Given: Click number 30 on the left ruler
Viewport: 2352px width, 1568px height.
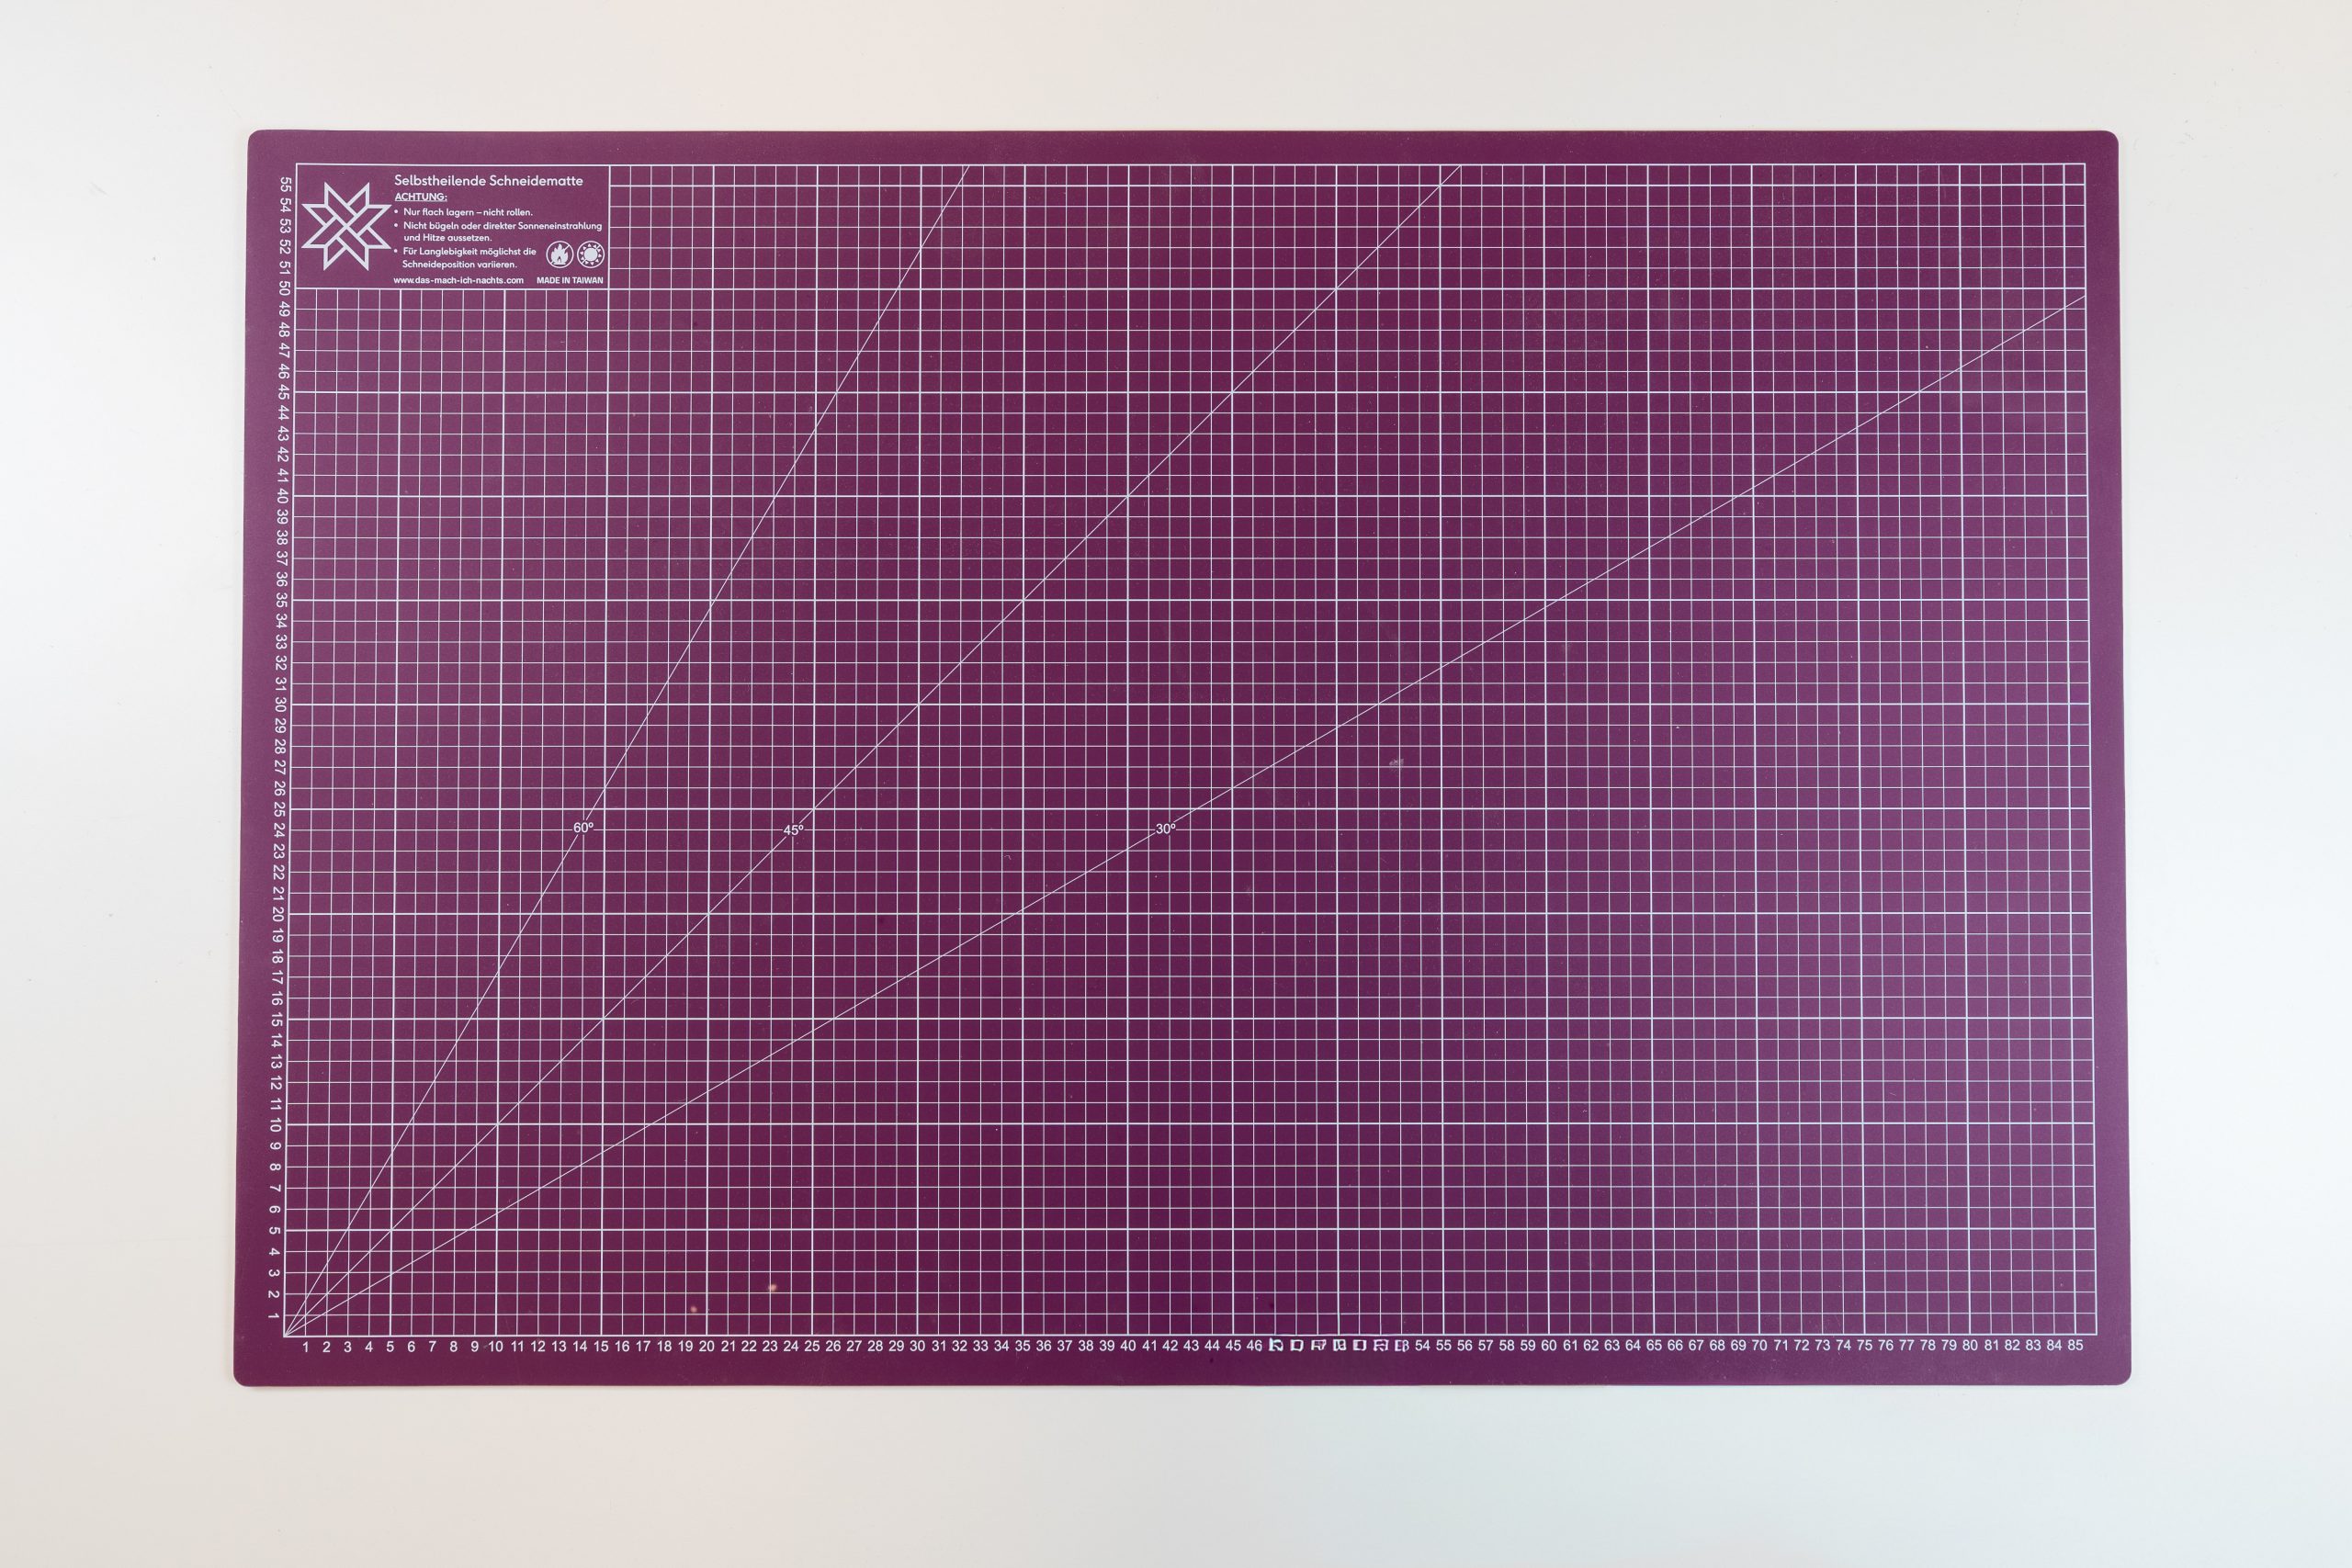Looking at the screenshot, I should click(280, 703).
